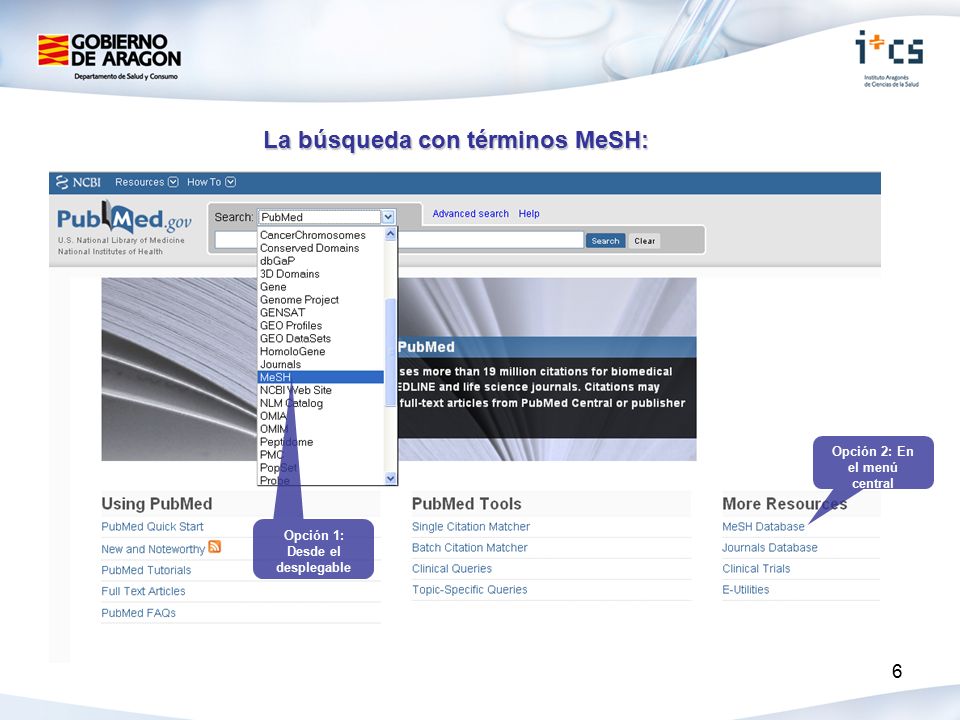This screenshot has width=960, height=720.
Task: Open the Clinical Trials link
Action: tap(756, 568)
